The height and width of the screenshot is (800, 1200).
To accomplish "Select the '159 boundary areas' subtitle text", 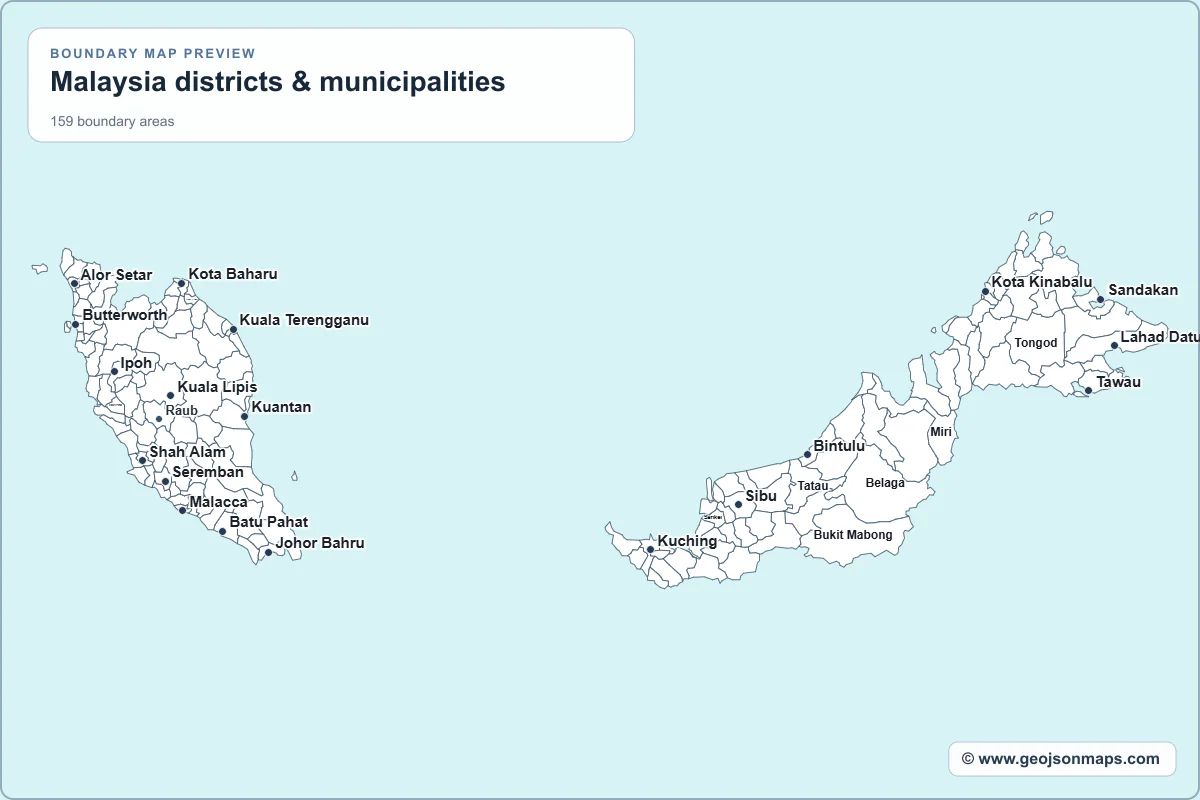I will pyautogui.click(x=112, y=122).
